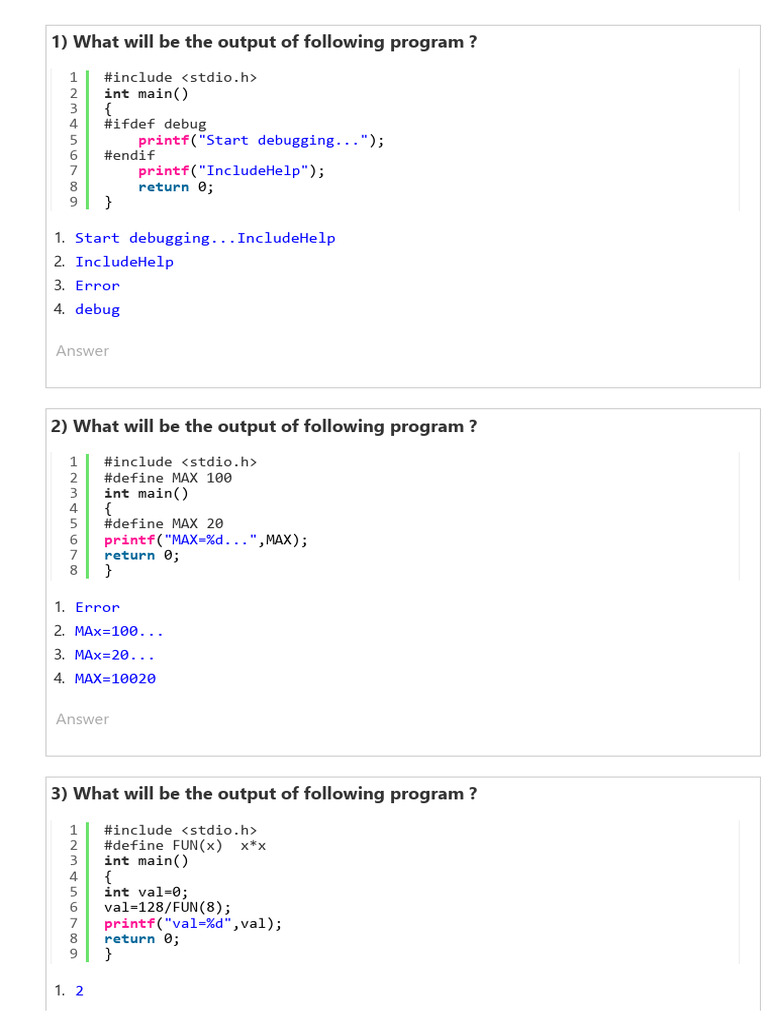Choose the "Error" option under question 2
Image resolution: width=768 pixels, height=1024 pixels.
tap(97, 607)
